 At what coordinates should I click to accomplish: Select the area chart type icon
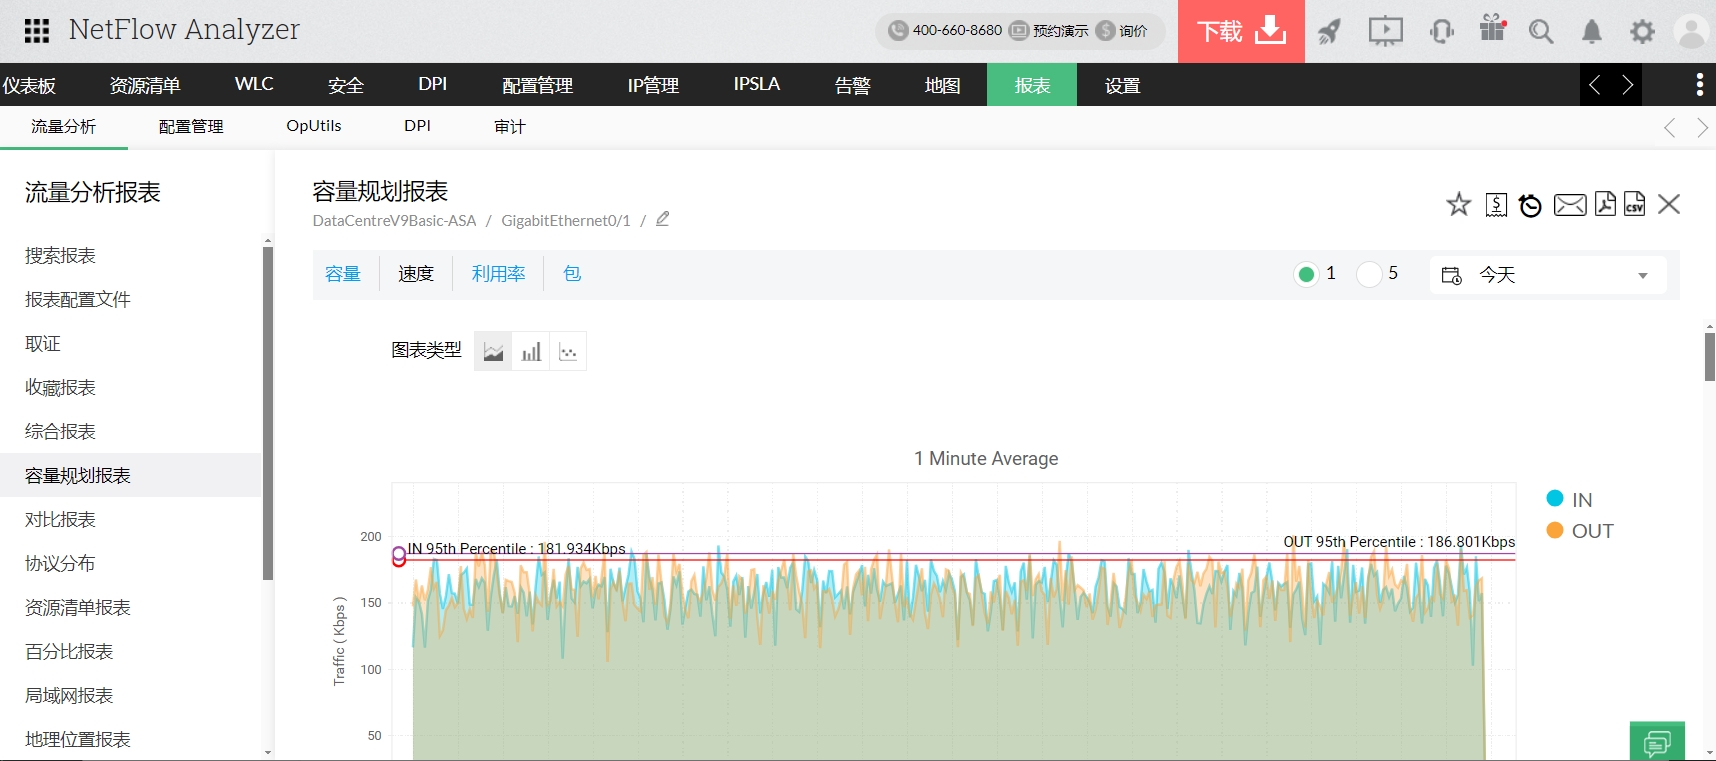pos(493,352)
